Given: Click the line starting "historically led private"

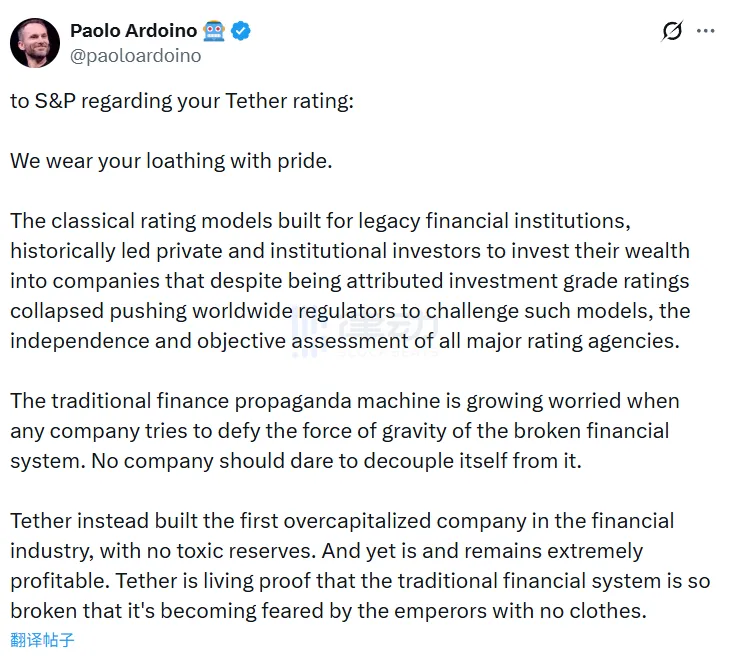Looking at the screenshot, I should pyautogui.click(x=350, y=250).
